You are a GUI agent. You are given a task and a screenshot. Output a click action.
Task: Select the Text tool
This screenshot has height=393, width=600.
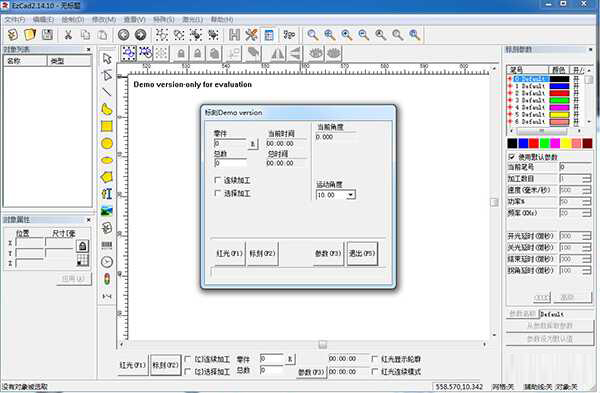[x=107, y=194]
